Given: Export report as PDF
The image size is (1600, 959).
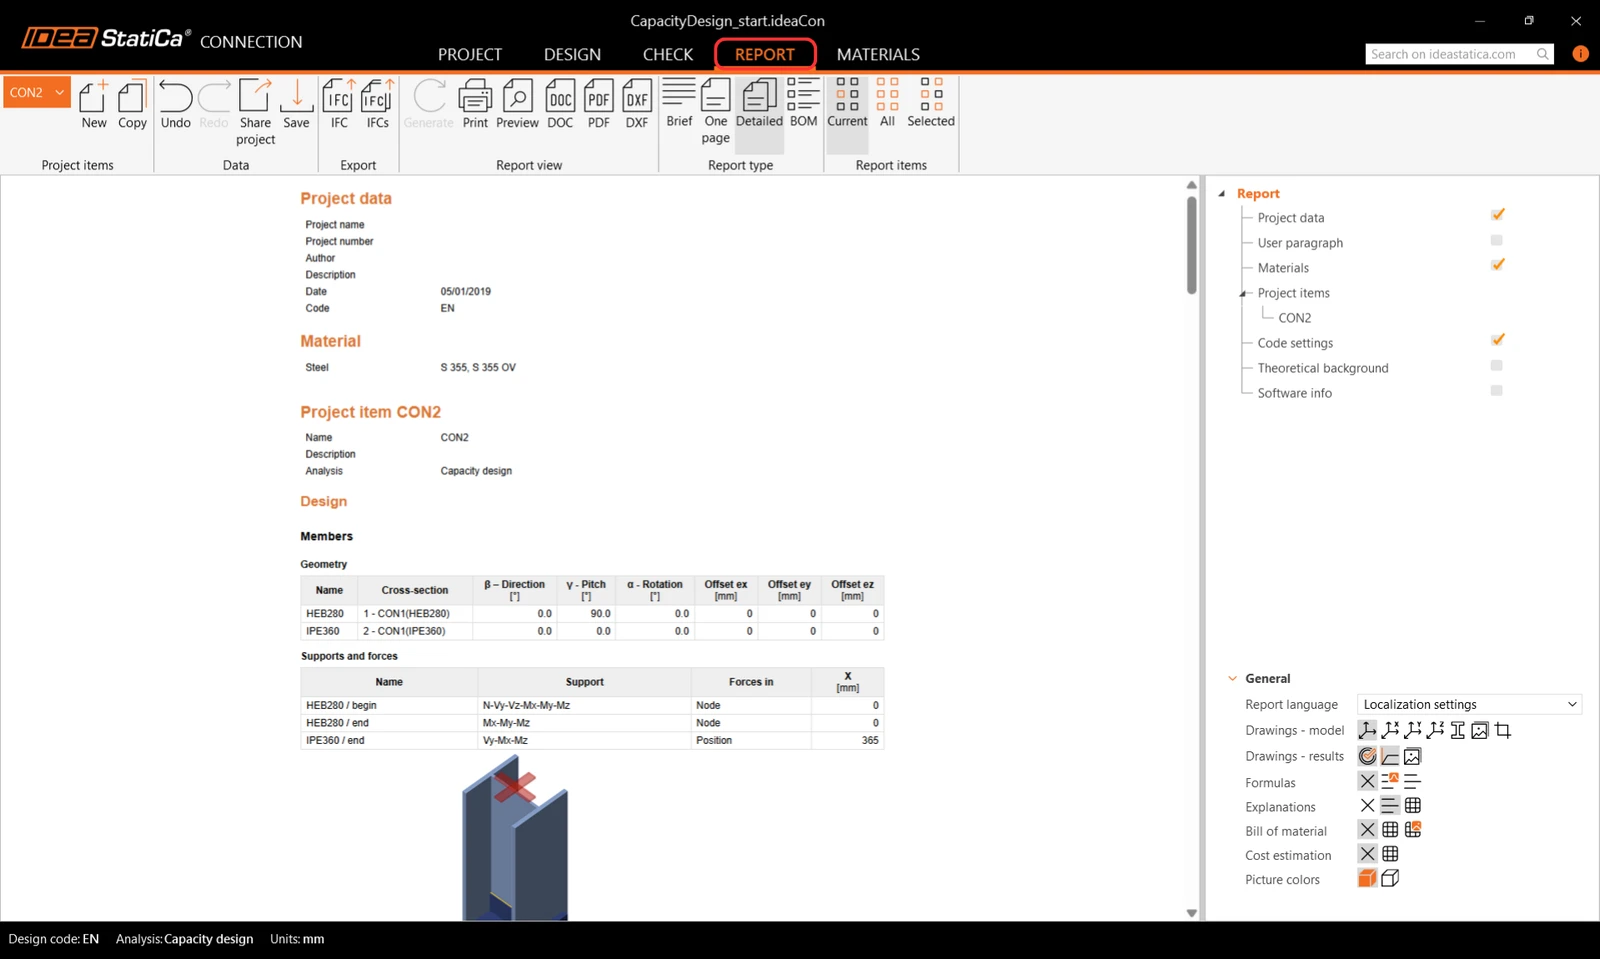Looking at the screenshot, I should [598, 104].
